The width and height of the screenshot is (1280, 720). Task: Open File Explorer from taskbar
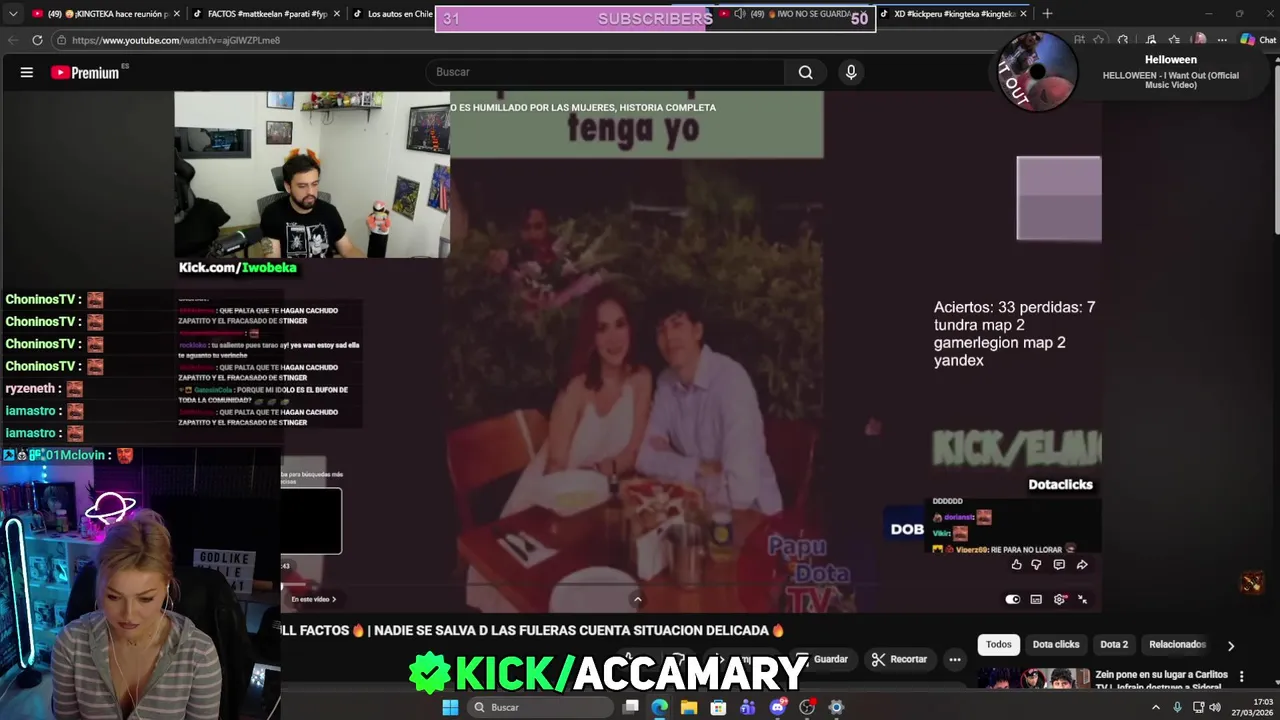coord(689,707)
